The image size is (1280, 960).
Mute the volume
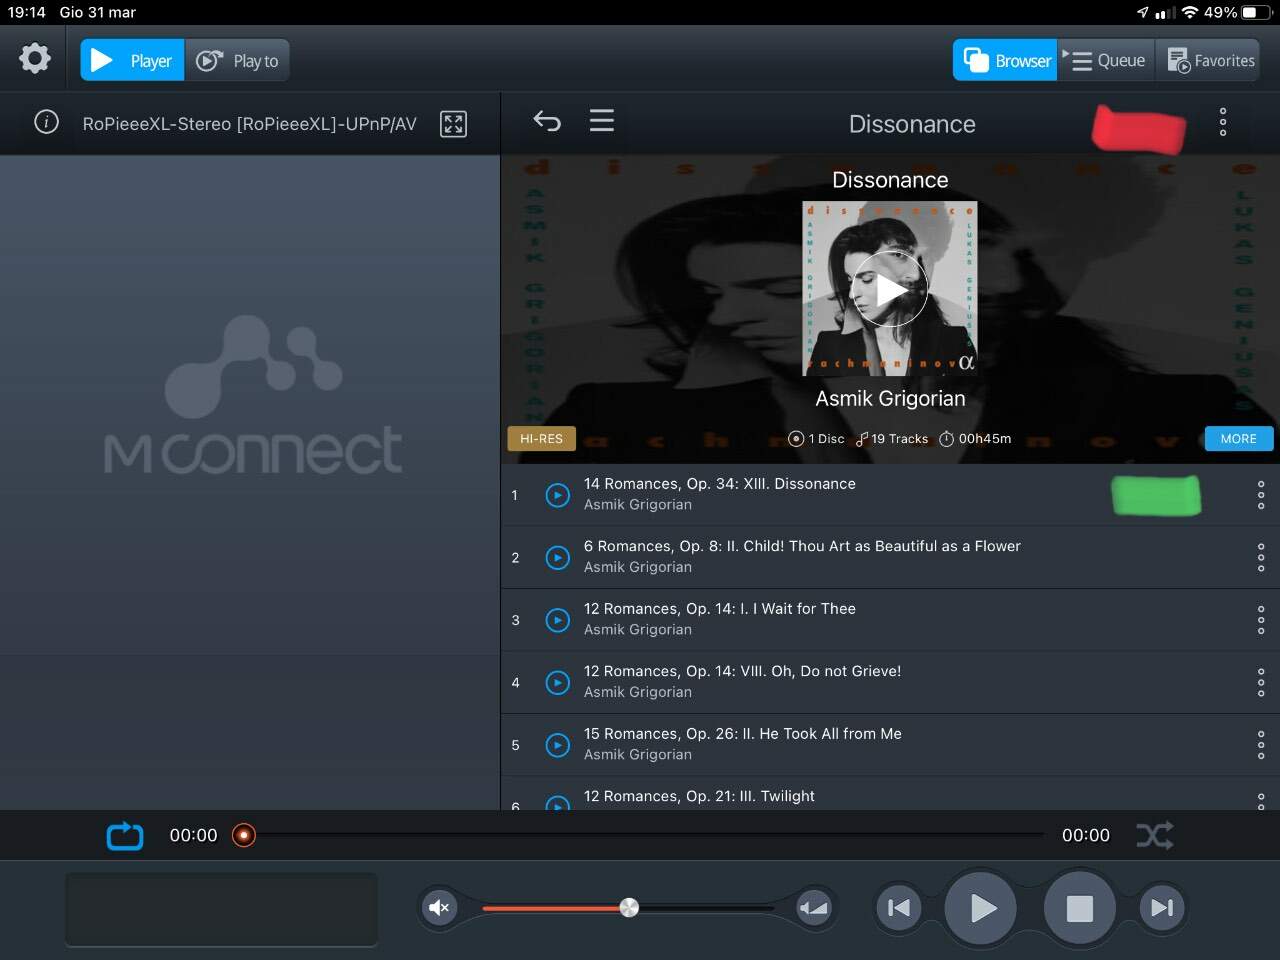pos(439,908)
